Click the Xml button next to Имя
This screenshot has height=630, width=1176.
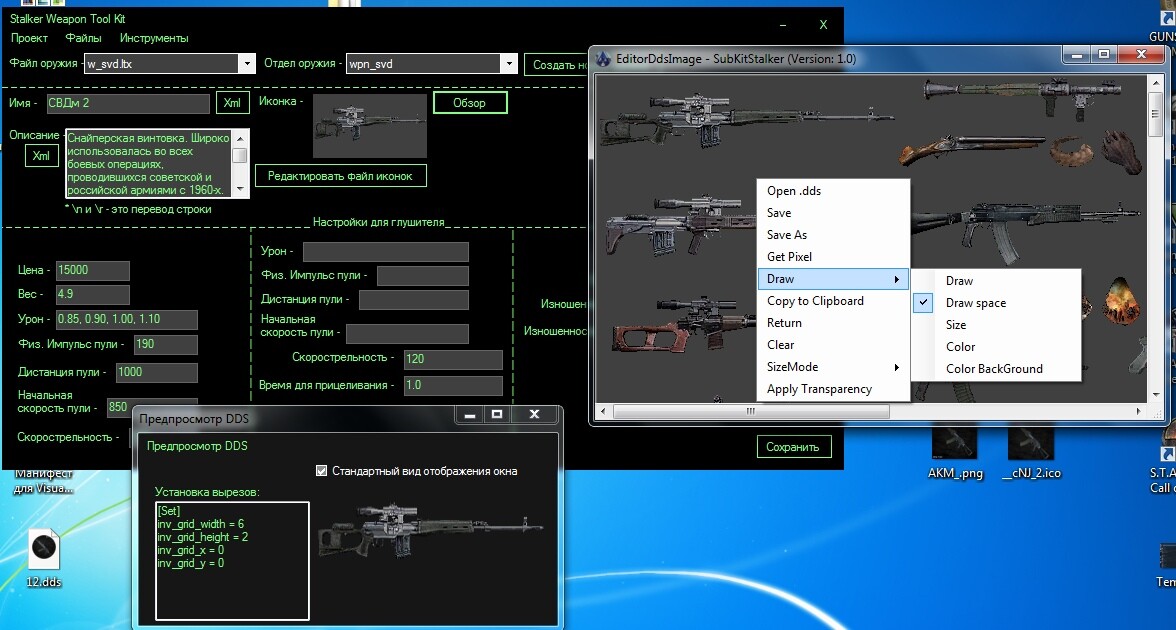(x=232, y=103)
